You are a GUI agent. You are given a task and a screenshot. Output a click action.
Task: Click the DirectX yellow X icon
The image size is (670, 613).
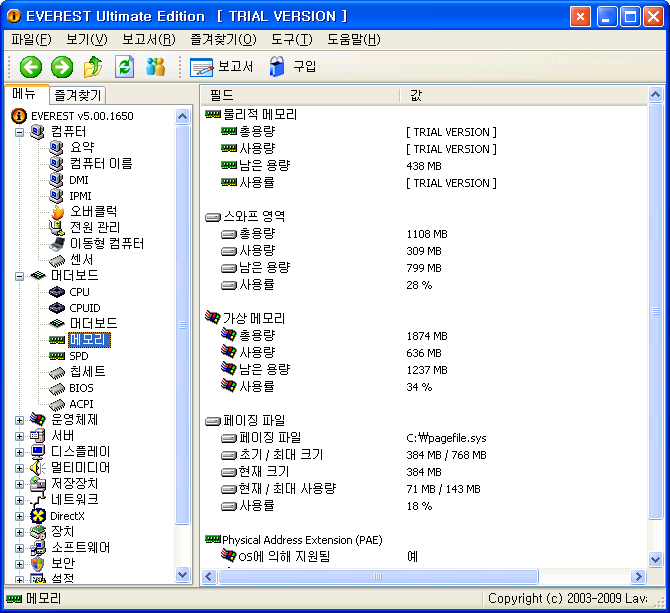point(38,516)
